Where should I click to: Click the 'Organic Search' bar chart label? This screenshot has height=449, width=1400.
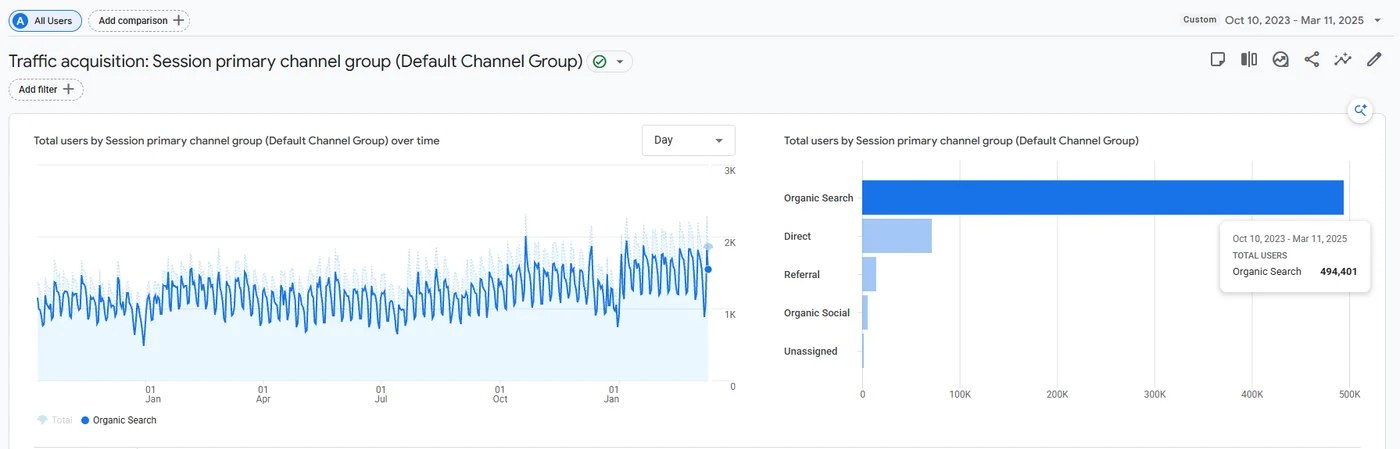point(819,198)
